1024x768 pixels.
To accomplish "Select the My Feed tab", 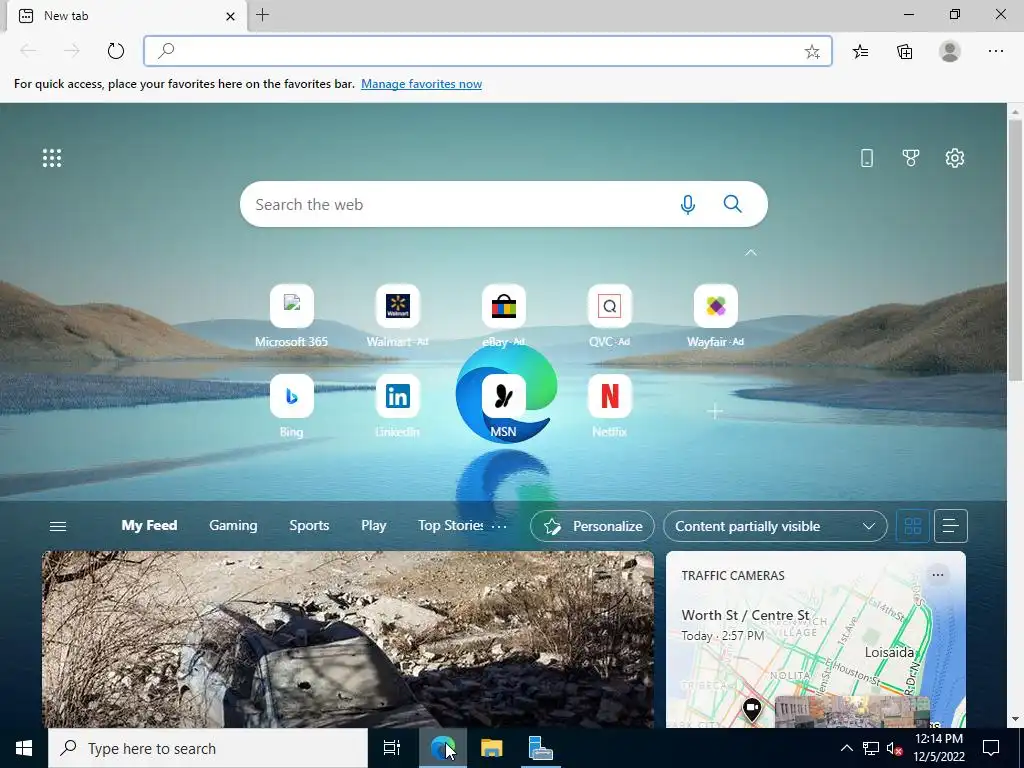I will click(149, 526).
